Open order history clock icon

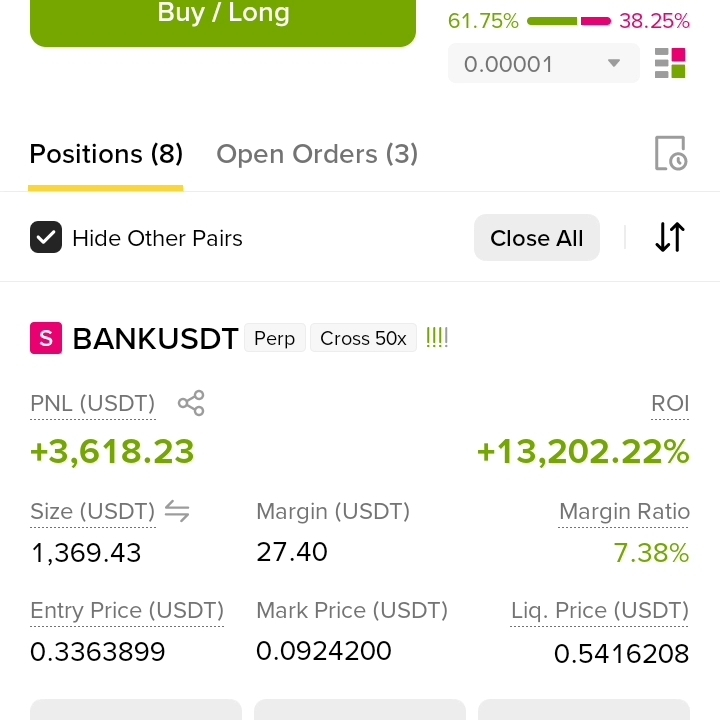point(670,153)
